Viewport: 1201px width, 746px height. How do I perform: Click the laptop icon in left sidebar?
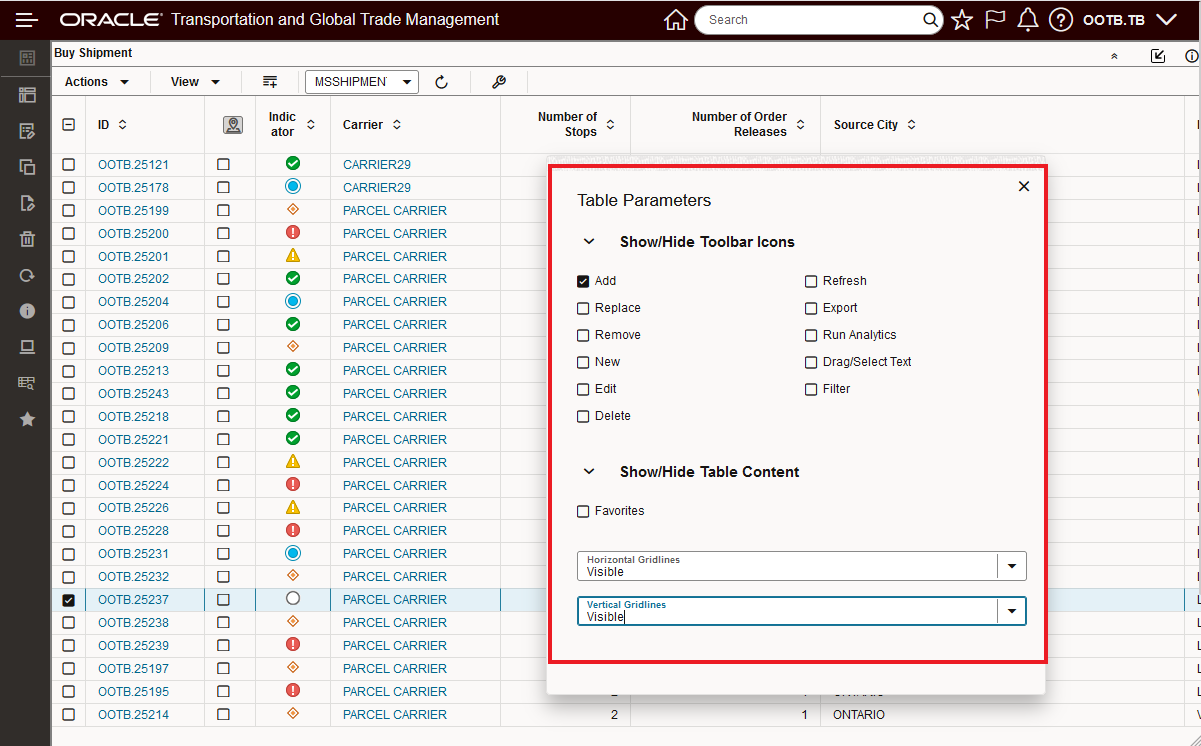click(x=27, y=347)
